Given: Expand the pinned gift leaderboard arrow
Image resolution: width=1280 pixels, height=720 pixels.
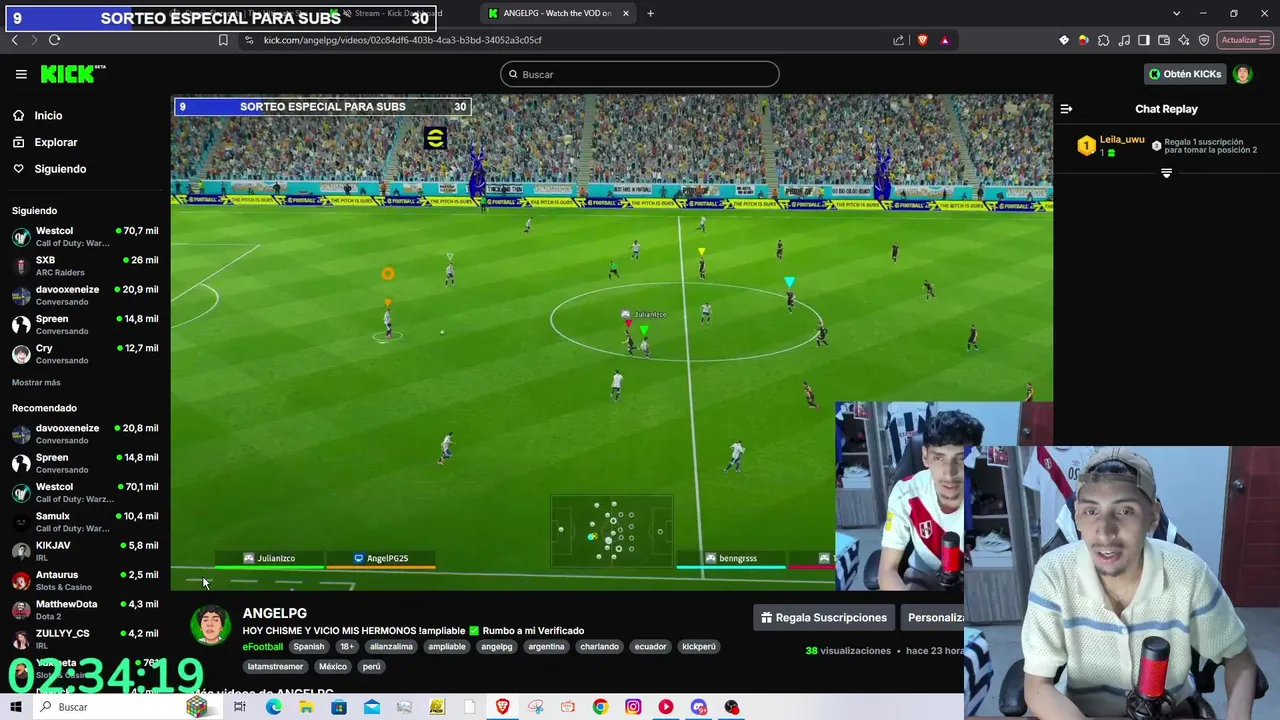Looking at the screenshot, I should [x=1166, y=173].
